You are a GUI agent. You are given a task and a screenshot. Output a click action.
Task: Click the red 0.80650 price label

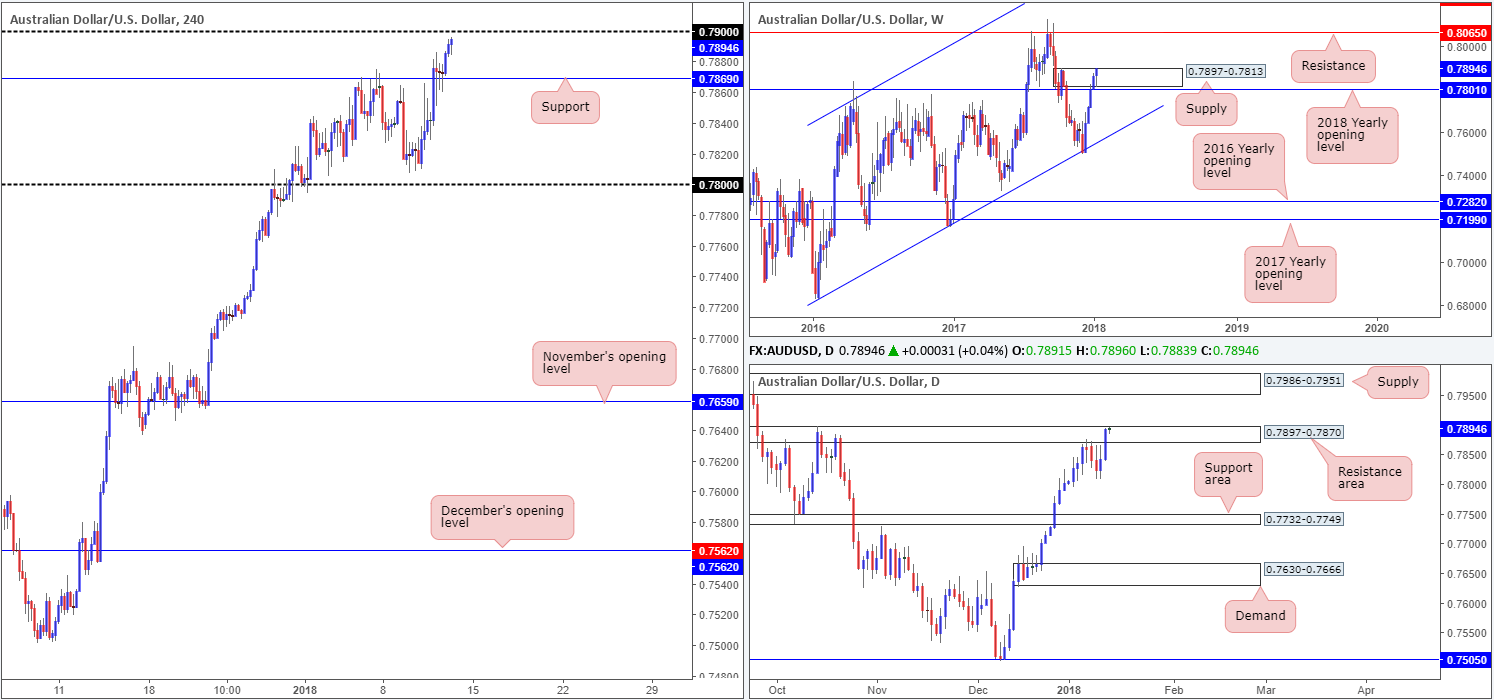click(1465, 32)
